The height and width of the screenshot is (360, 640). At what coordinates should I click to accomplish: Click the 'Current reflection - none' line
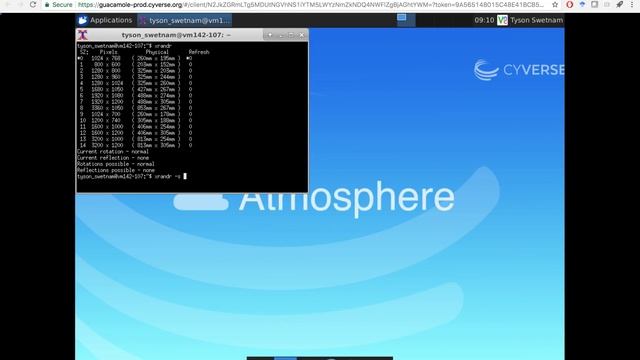pyautogui.click(x=113, y=158)
